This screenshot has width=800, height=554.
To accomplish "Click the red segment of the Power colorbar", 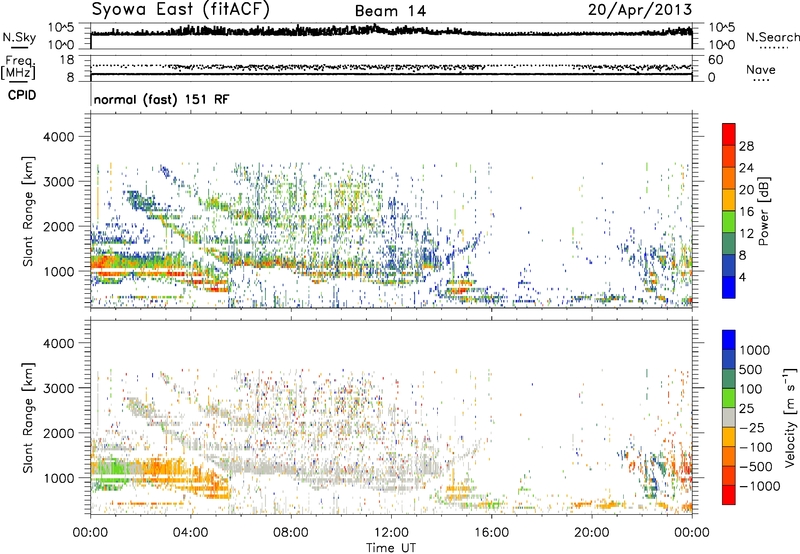I will [729, 134].
